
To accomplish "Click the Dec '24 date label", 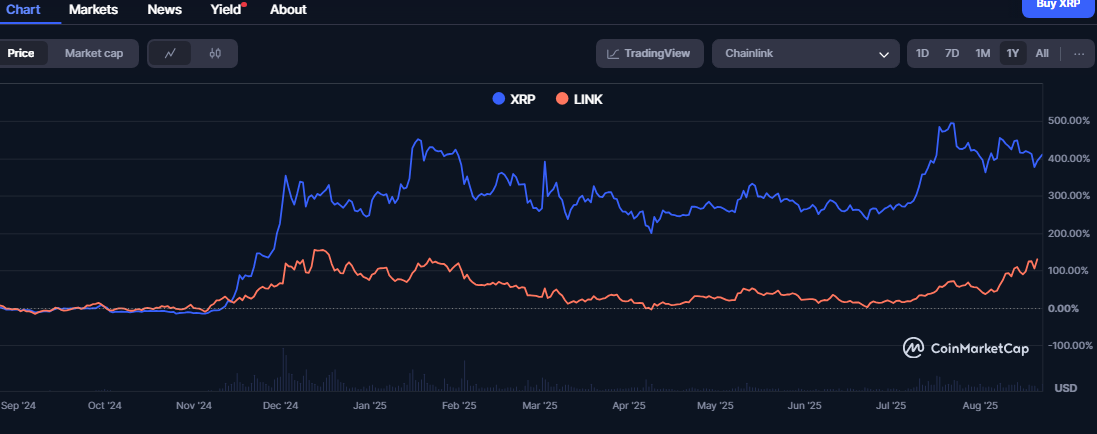I will click(282, 405).
